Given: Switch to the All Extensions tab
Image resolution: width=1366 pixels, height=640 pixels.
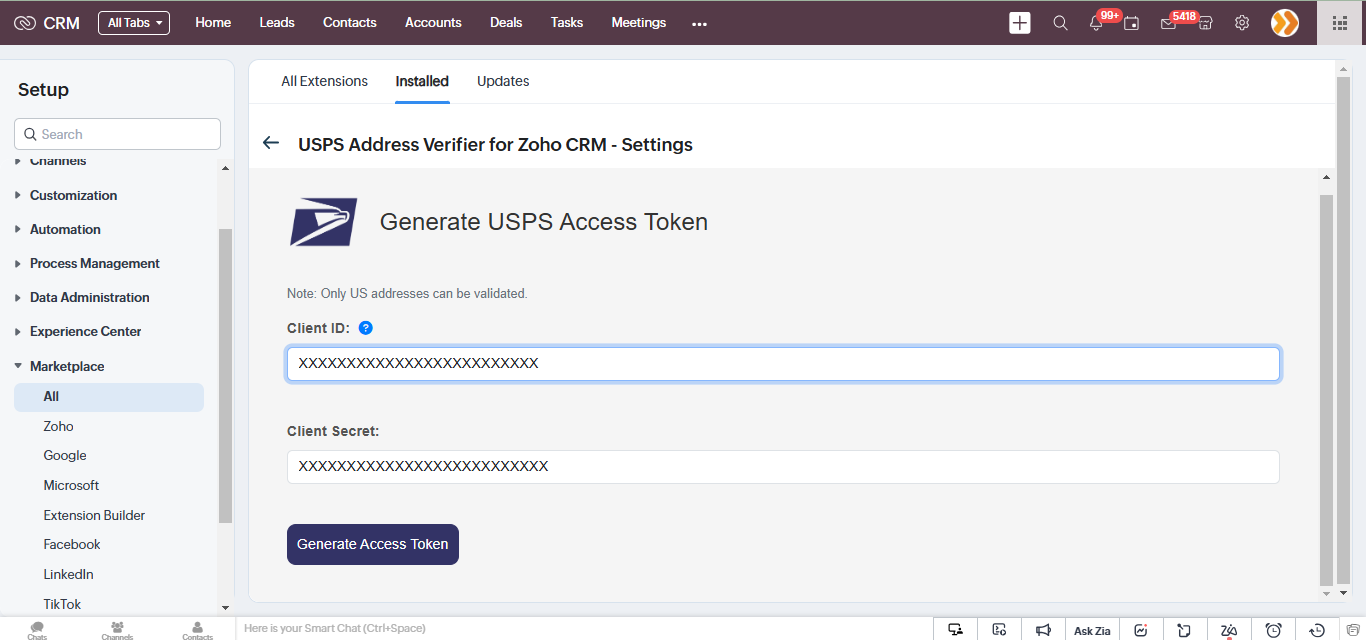Looking at the screenshot, I should [x=324, y=81].
